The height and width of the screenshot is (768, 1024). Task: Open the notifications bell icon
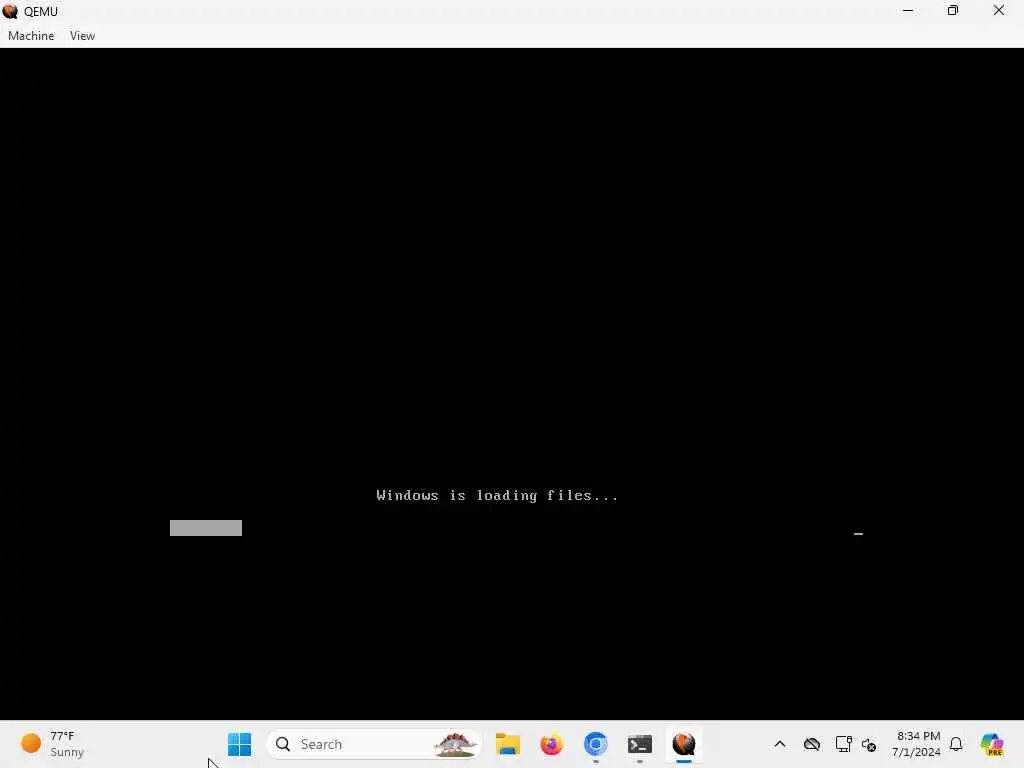coord(956,744)
